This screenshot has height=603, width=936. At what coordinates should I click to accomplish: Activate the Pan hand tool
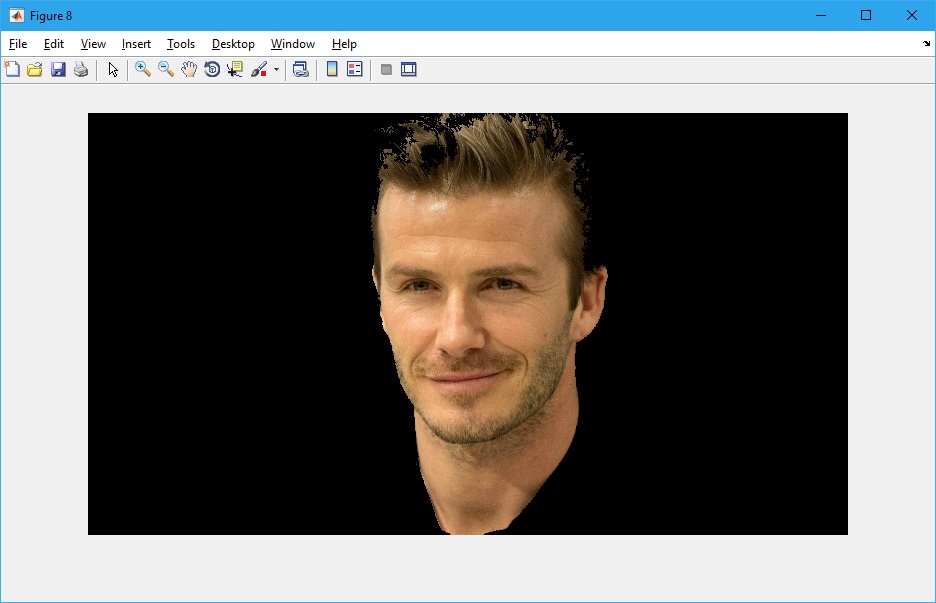tap(189, 70)
